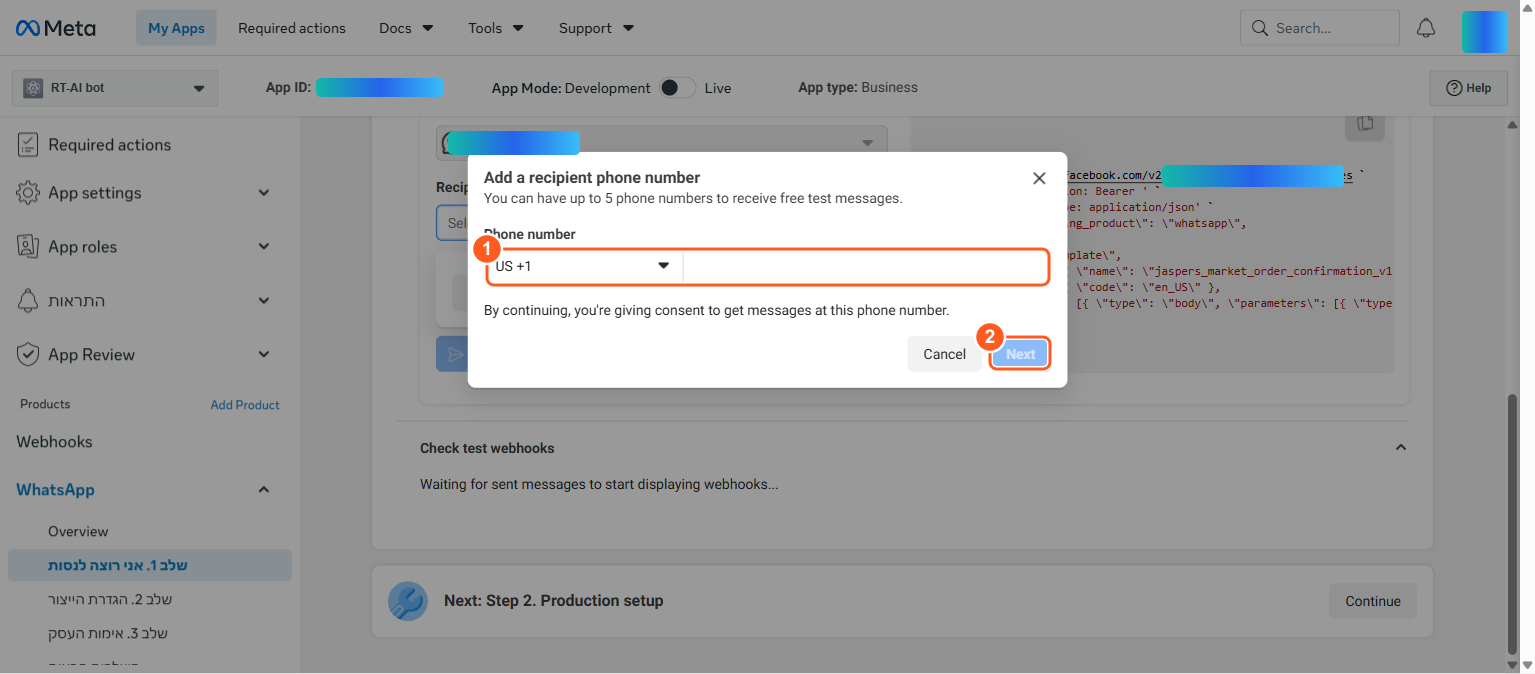
Task: Click 'App type: Business' label
Action: 858,87
